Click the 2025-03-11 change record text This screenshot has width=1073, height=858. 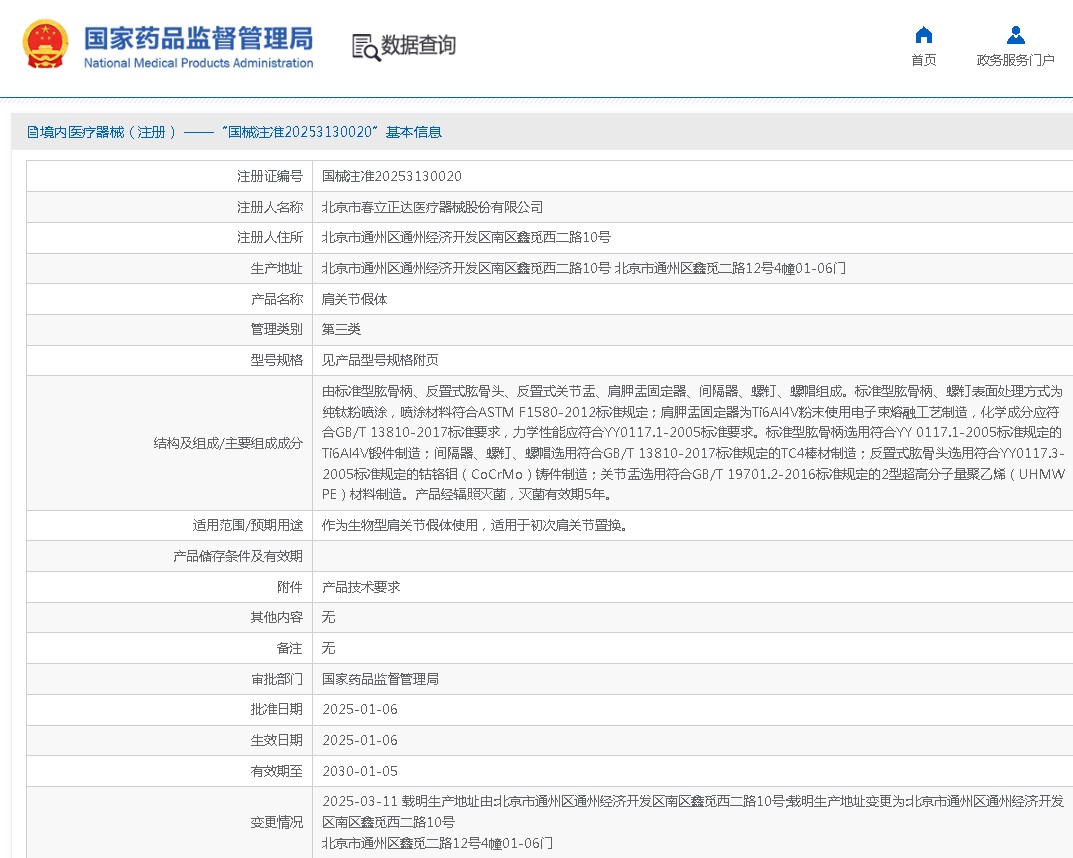pyautogui.click(x=693, y=822)
